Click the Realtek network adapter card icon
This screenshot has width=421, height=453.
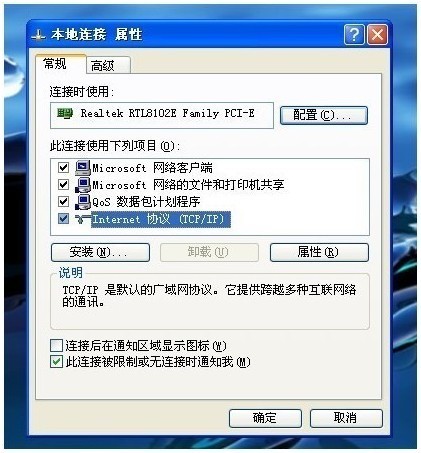coord(65,114)
